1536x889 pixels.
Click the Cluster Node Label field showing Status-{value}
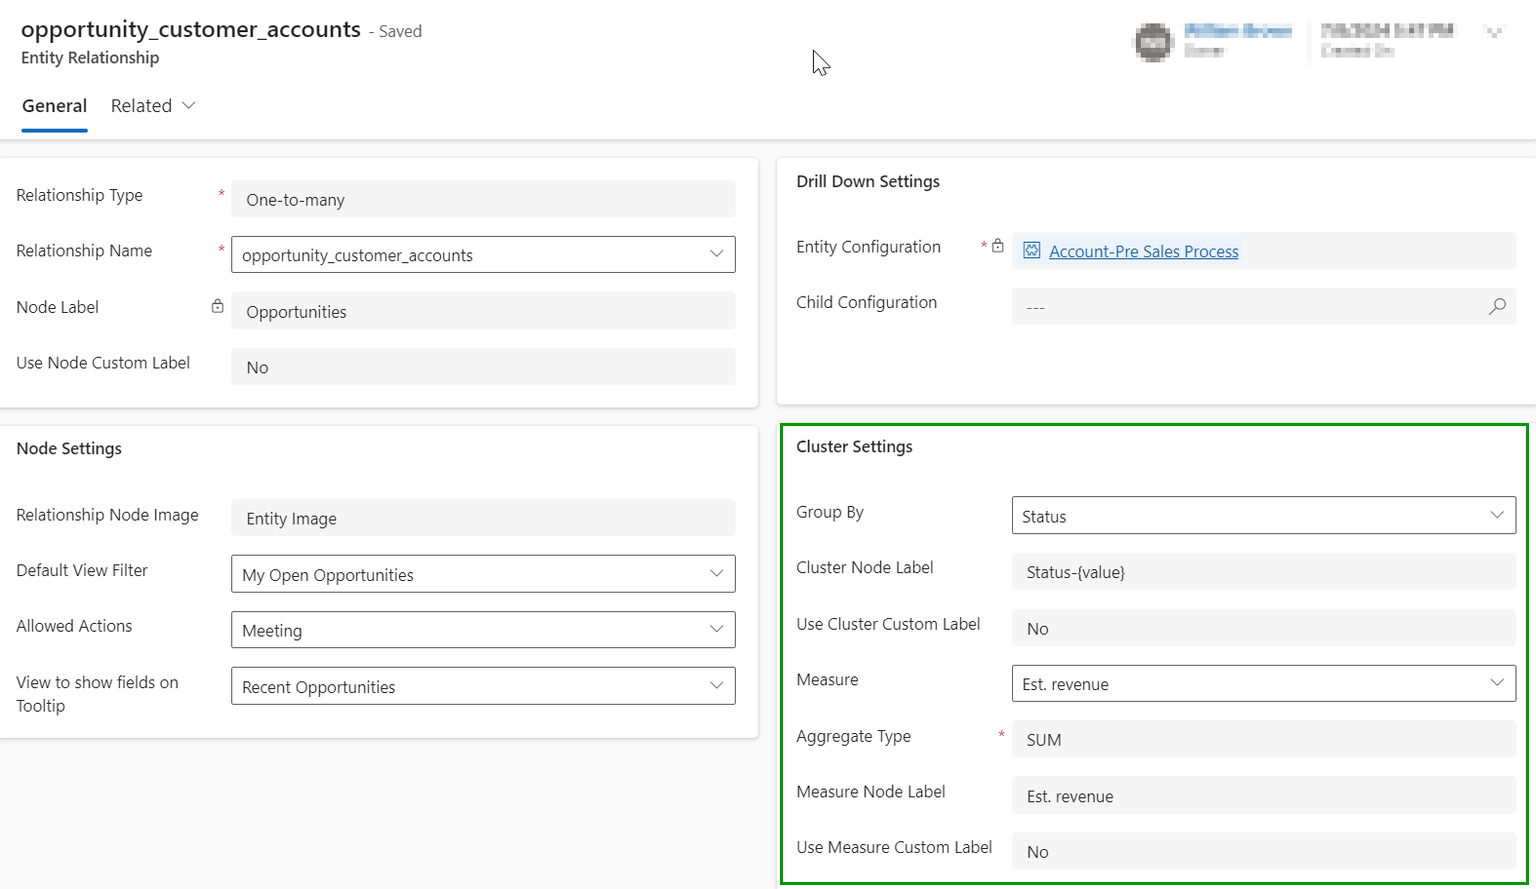tap(1263, 571)
